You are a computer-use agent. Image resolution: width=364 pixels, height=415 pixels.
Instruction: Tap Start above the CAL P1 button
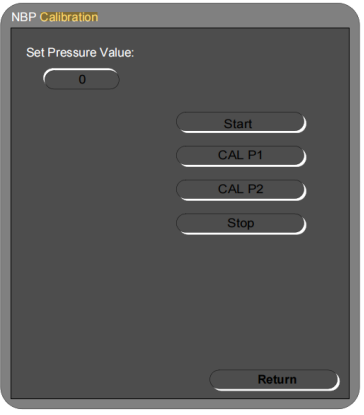(x=241, y=123)
